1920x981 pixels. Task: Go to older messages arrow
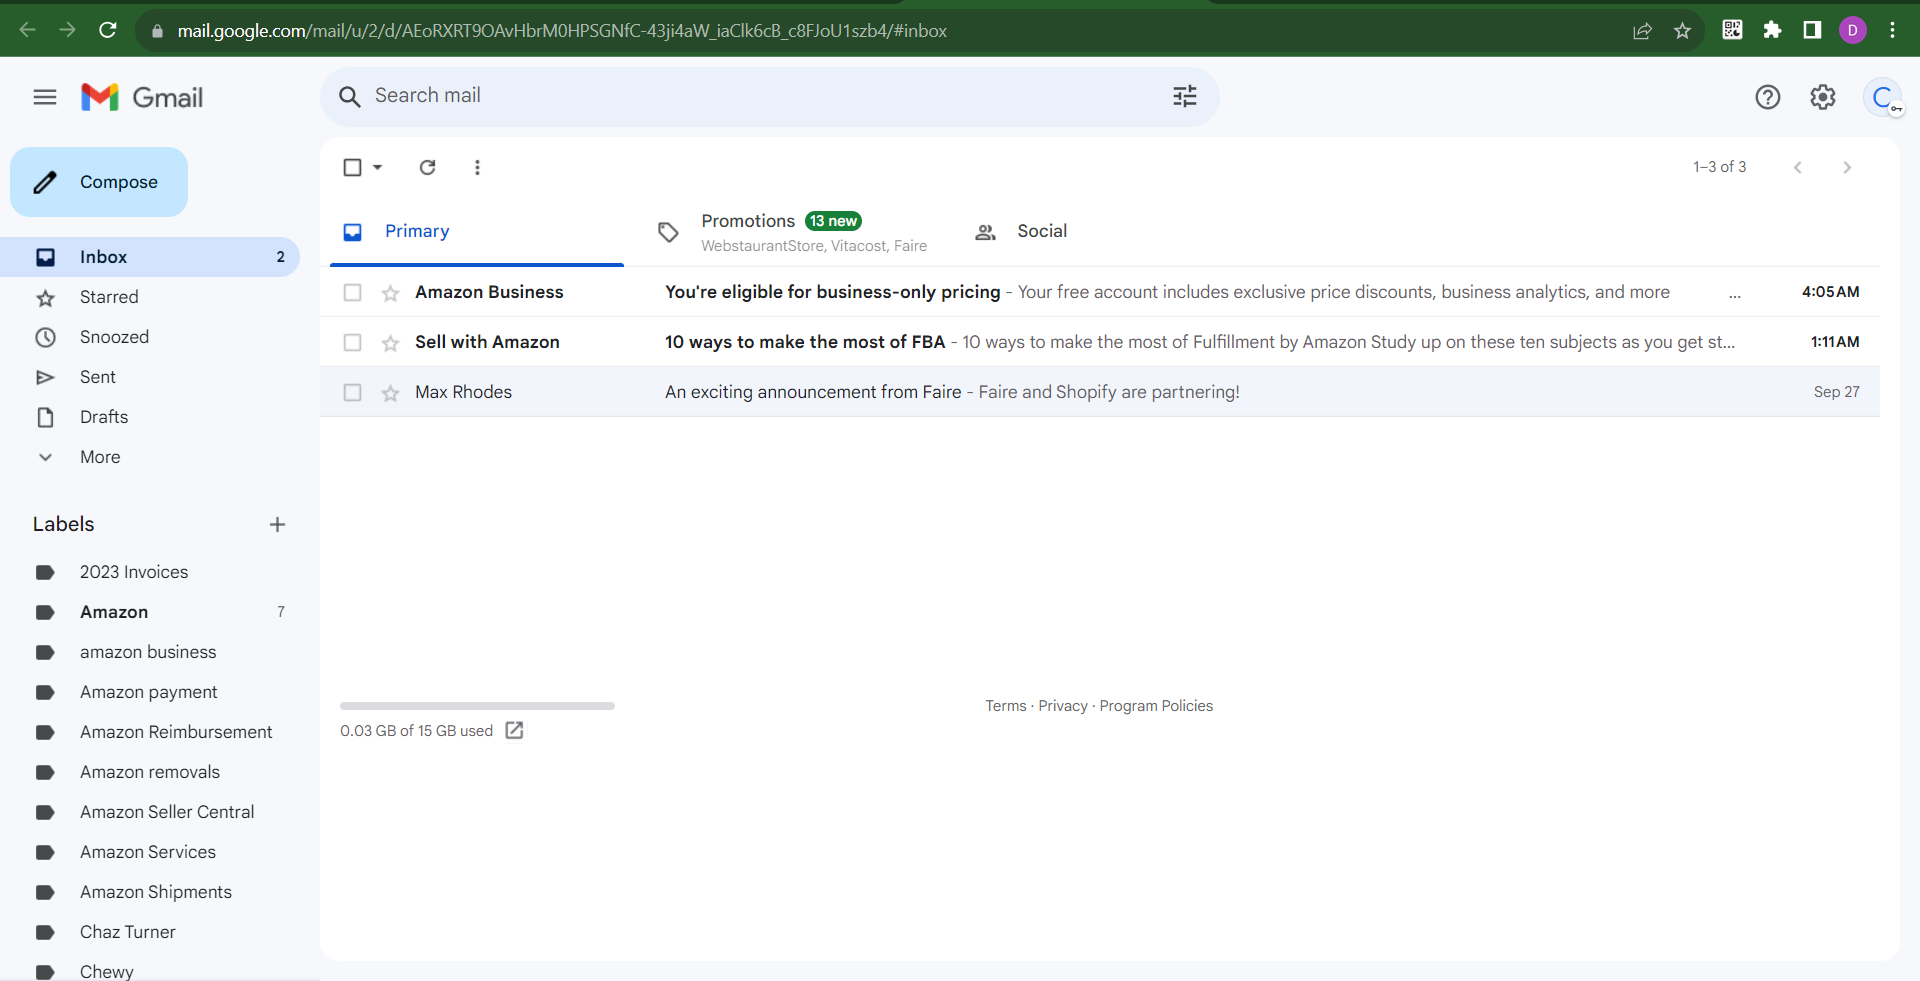coord(1847,167)
